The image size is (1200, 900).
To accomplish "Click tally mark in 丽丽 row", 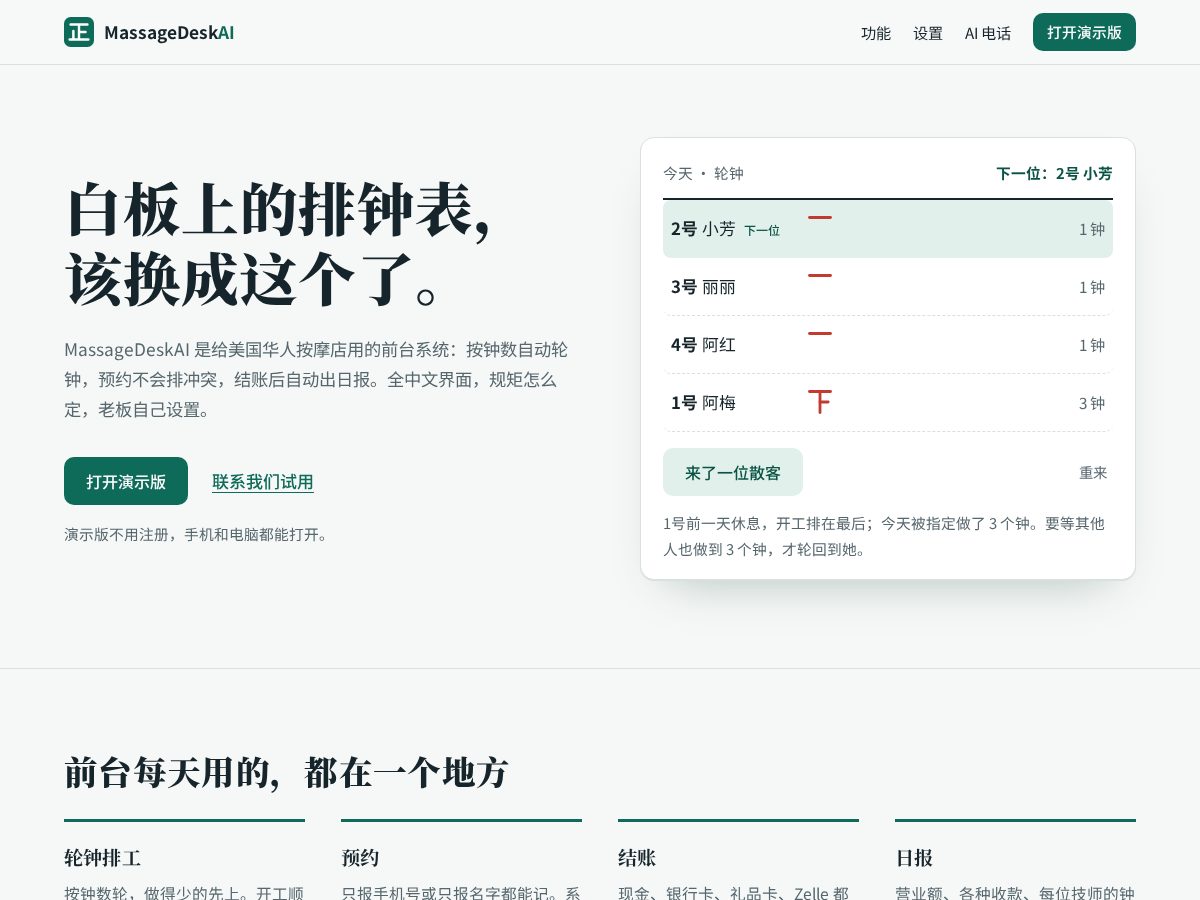I will [820, 275].
